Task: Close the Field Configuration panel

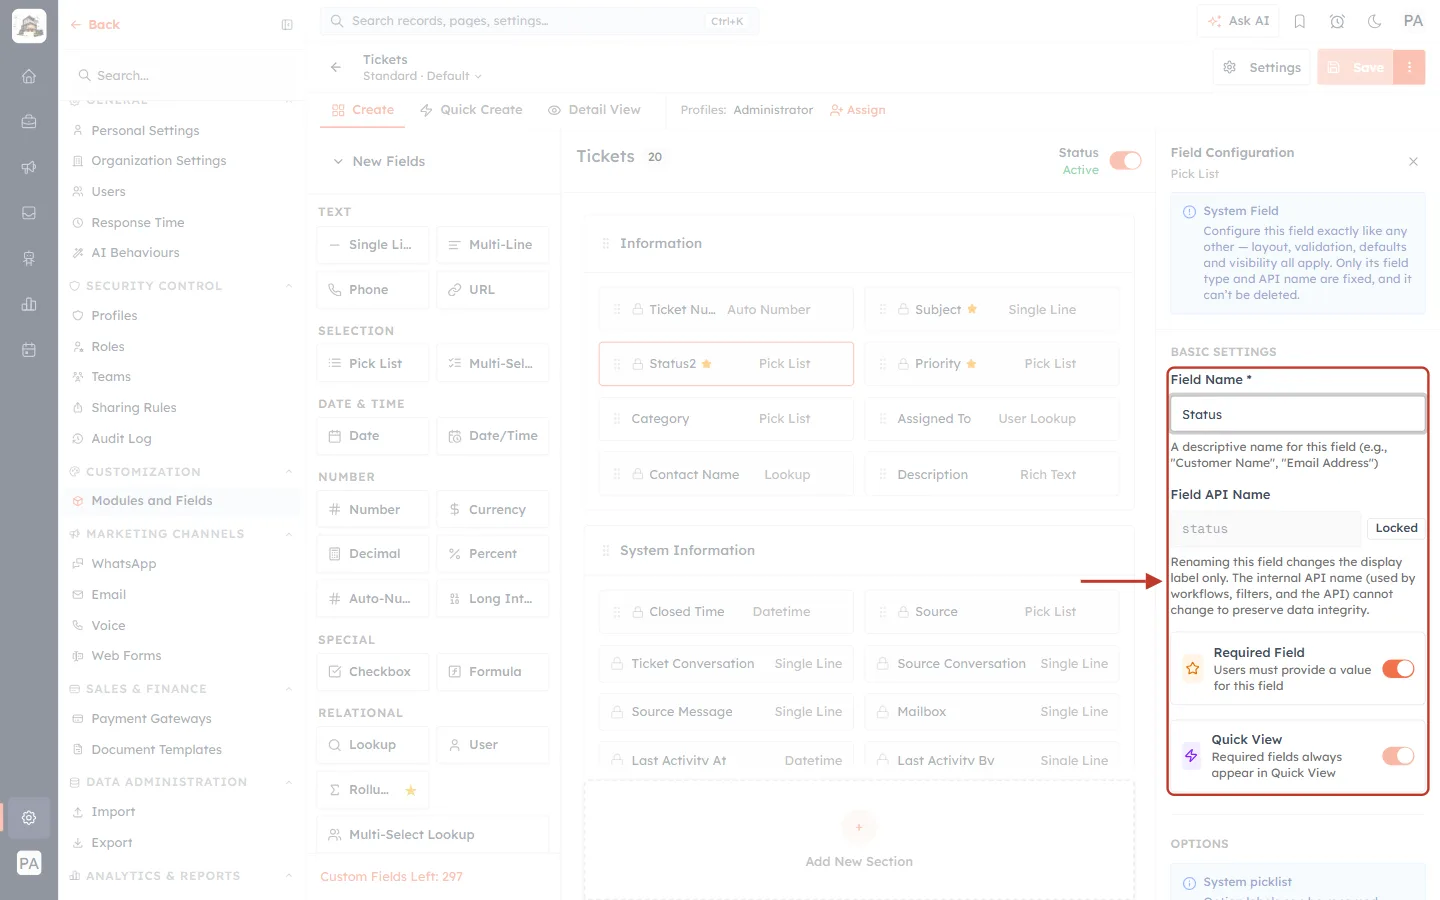Action: (1413, 161)
